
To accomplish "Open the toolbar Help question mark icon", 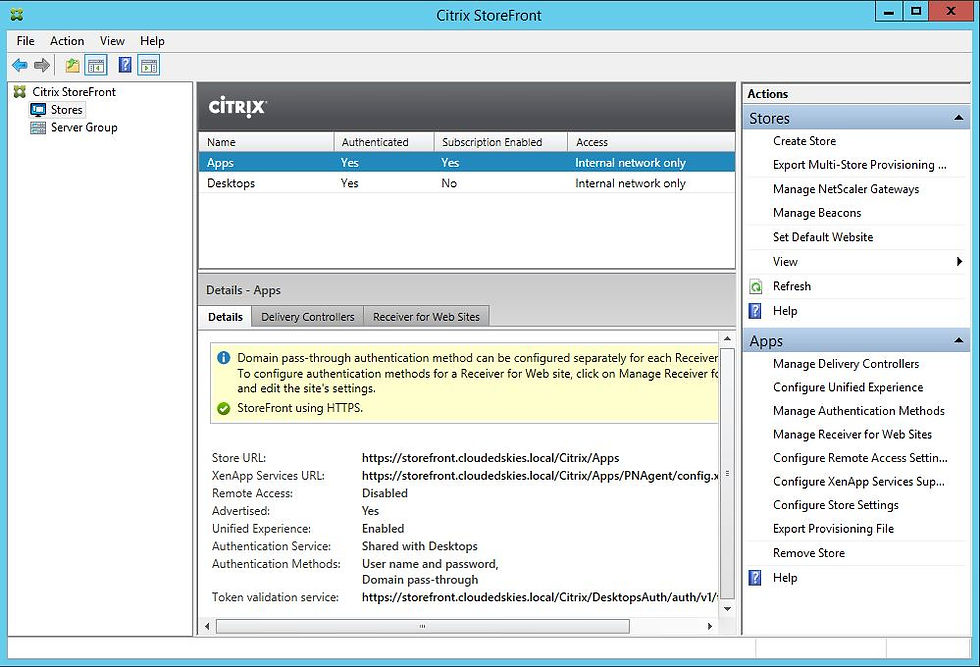I will click(125, 64).
